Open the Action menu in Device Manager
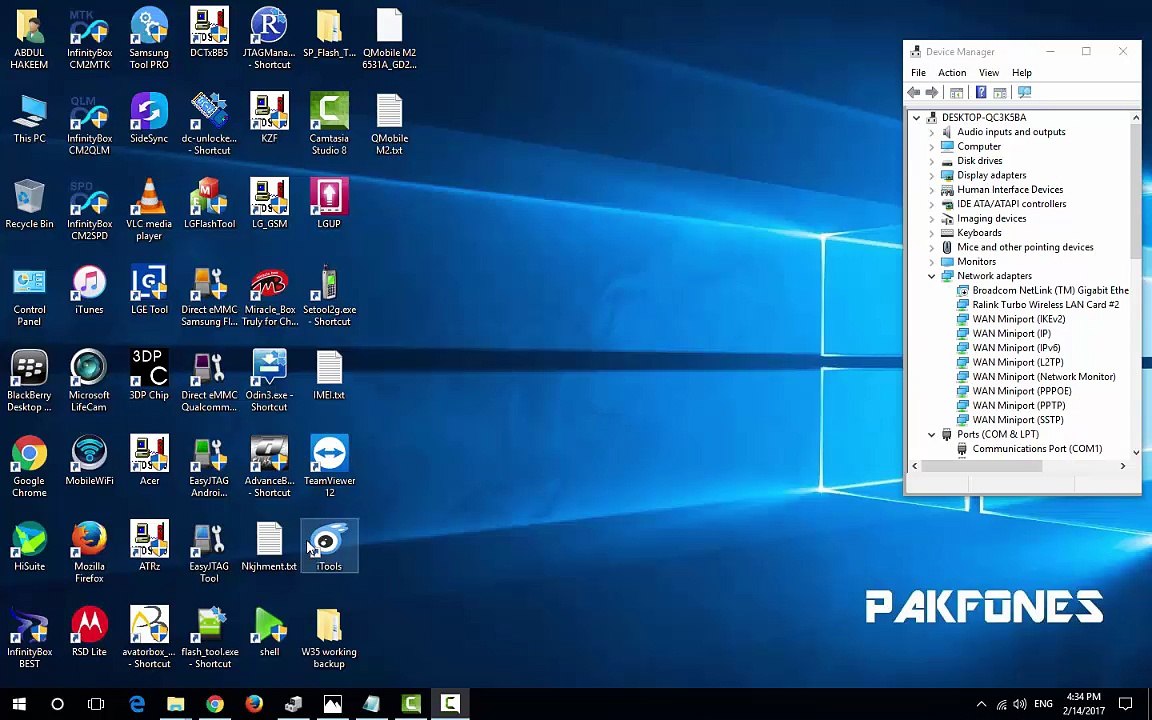The height and width of the screenshot is (720, 1152). (952, 73)
